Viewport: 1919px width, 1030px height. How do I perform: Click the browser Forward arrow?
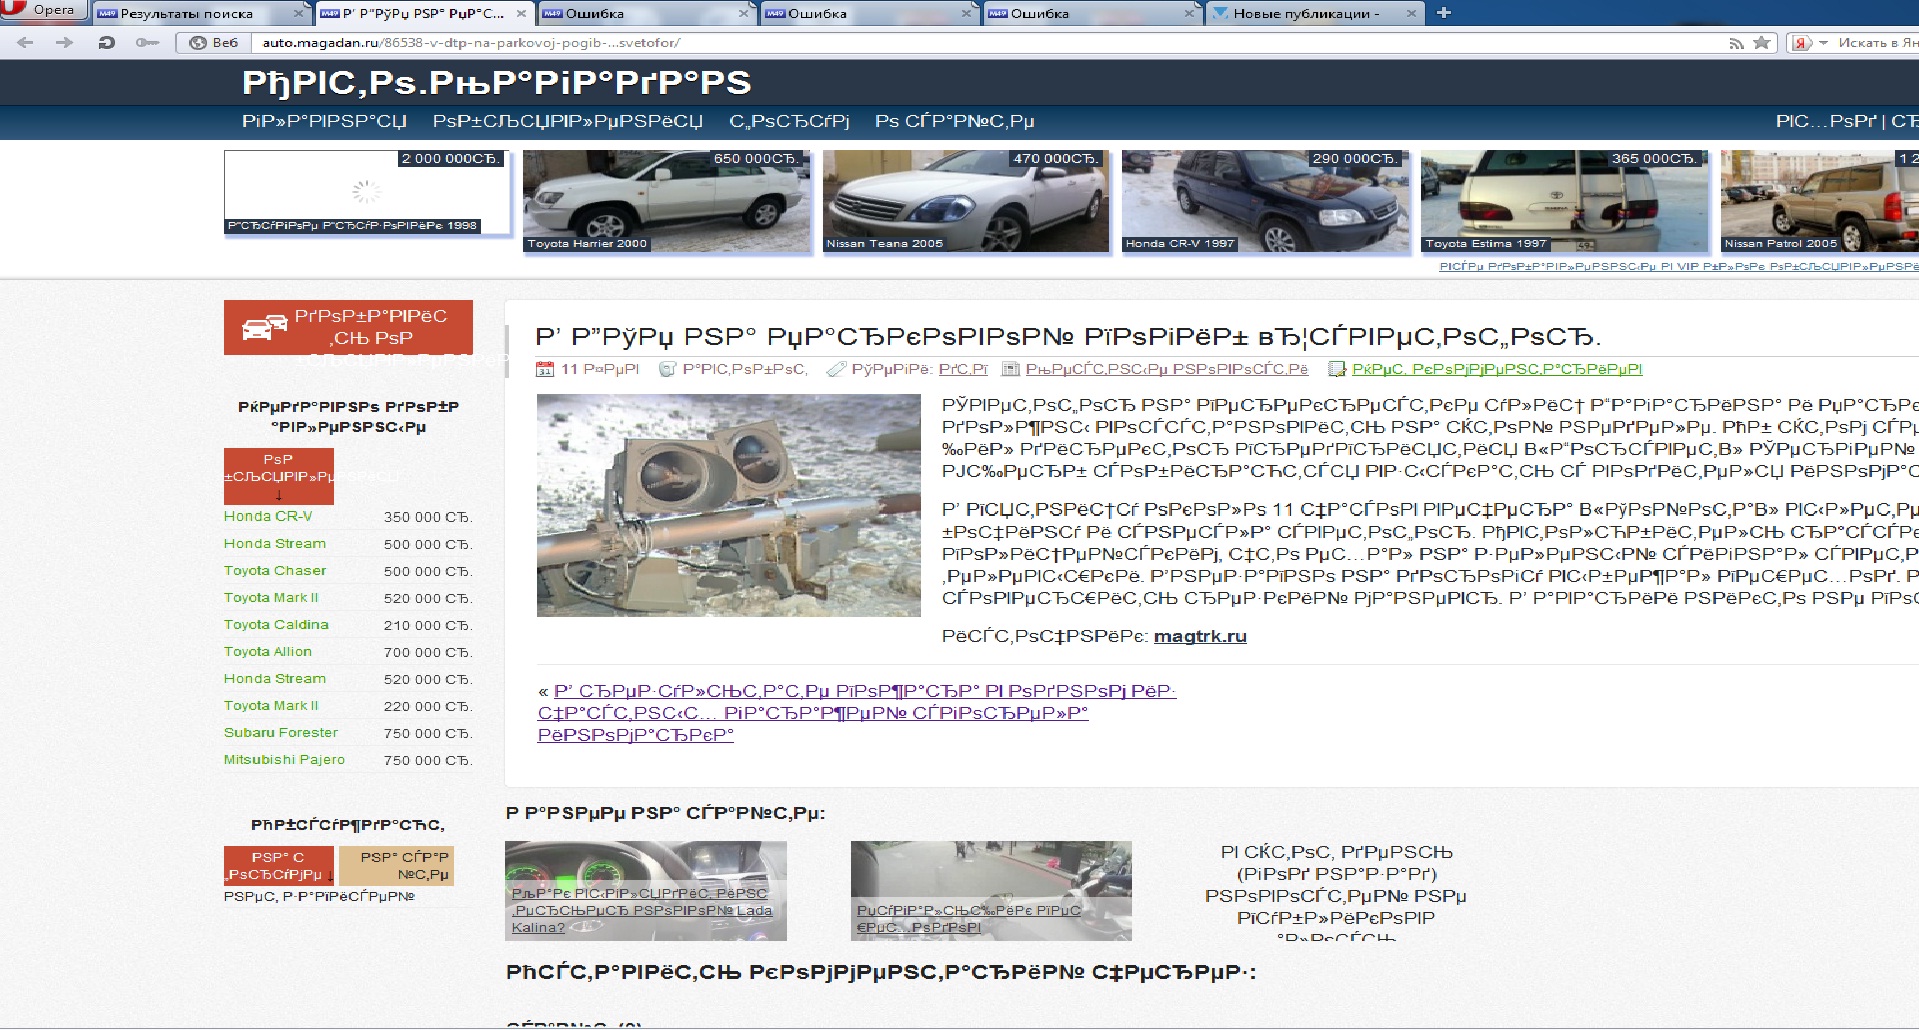click(65, 43)
